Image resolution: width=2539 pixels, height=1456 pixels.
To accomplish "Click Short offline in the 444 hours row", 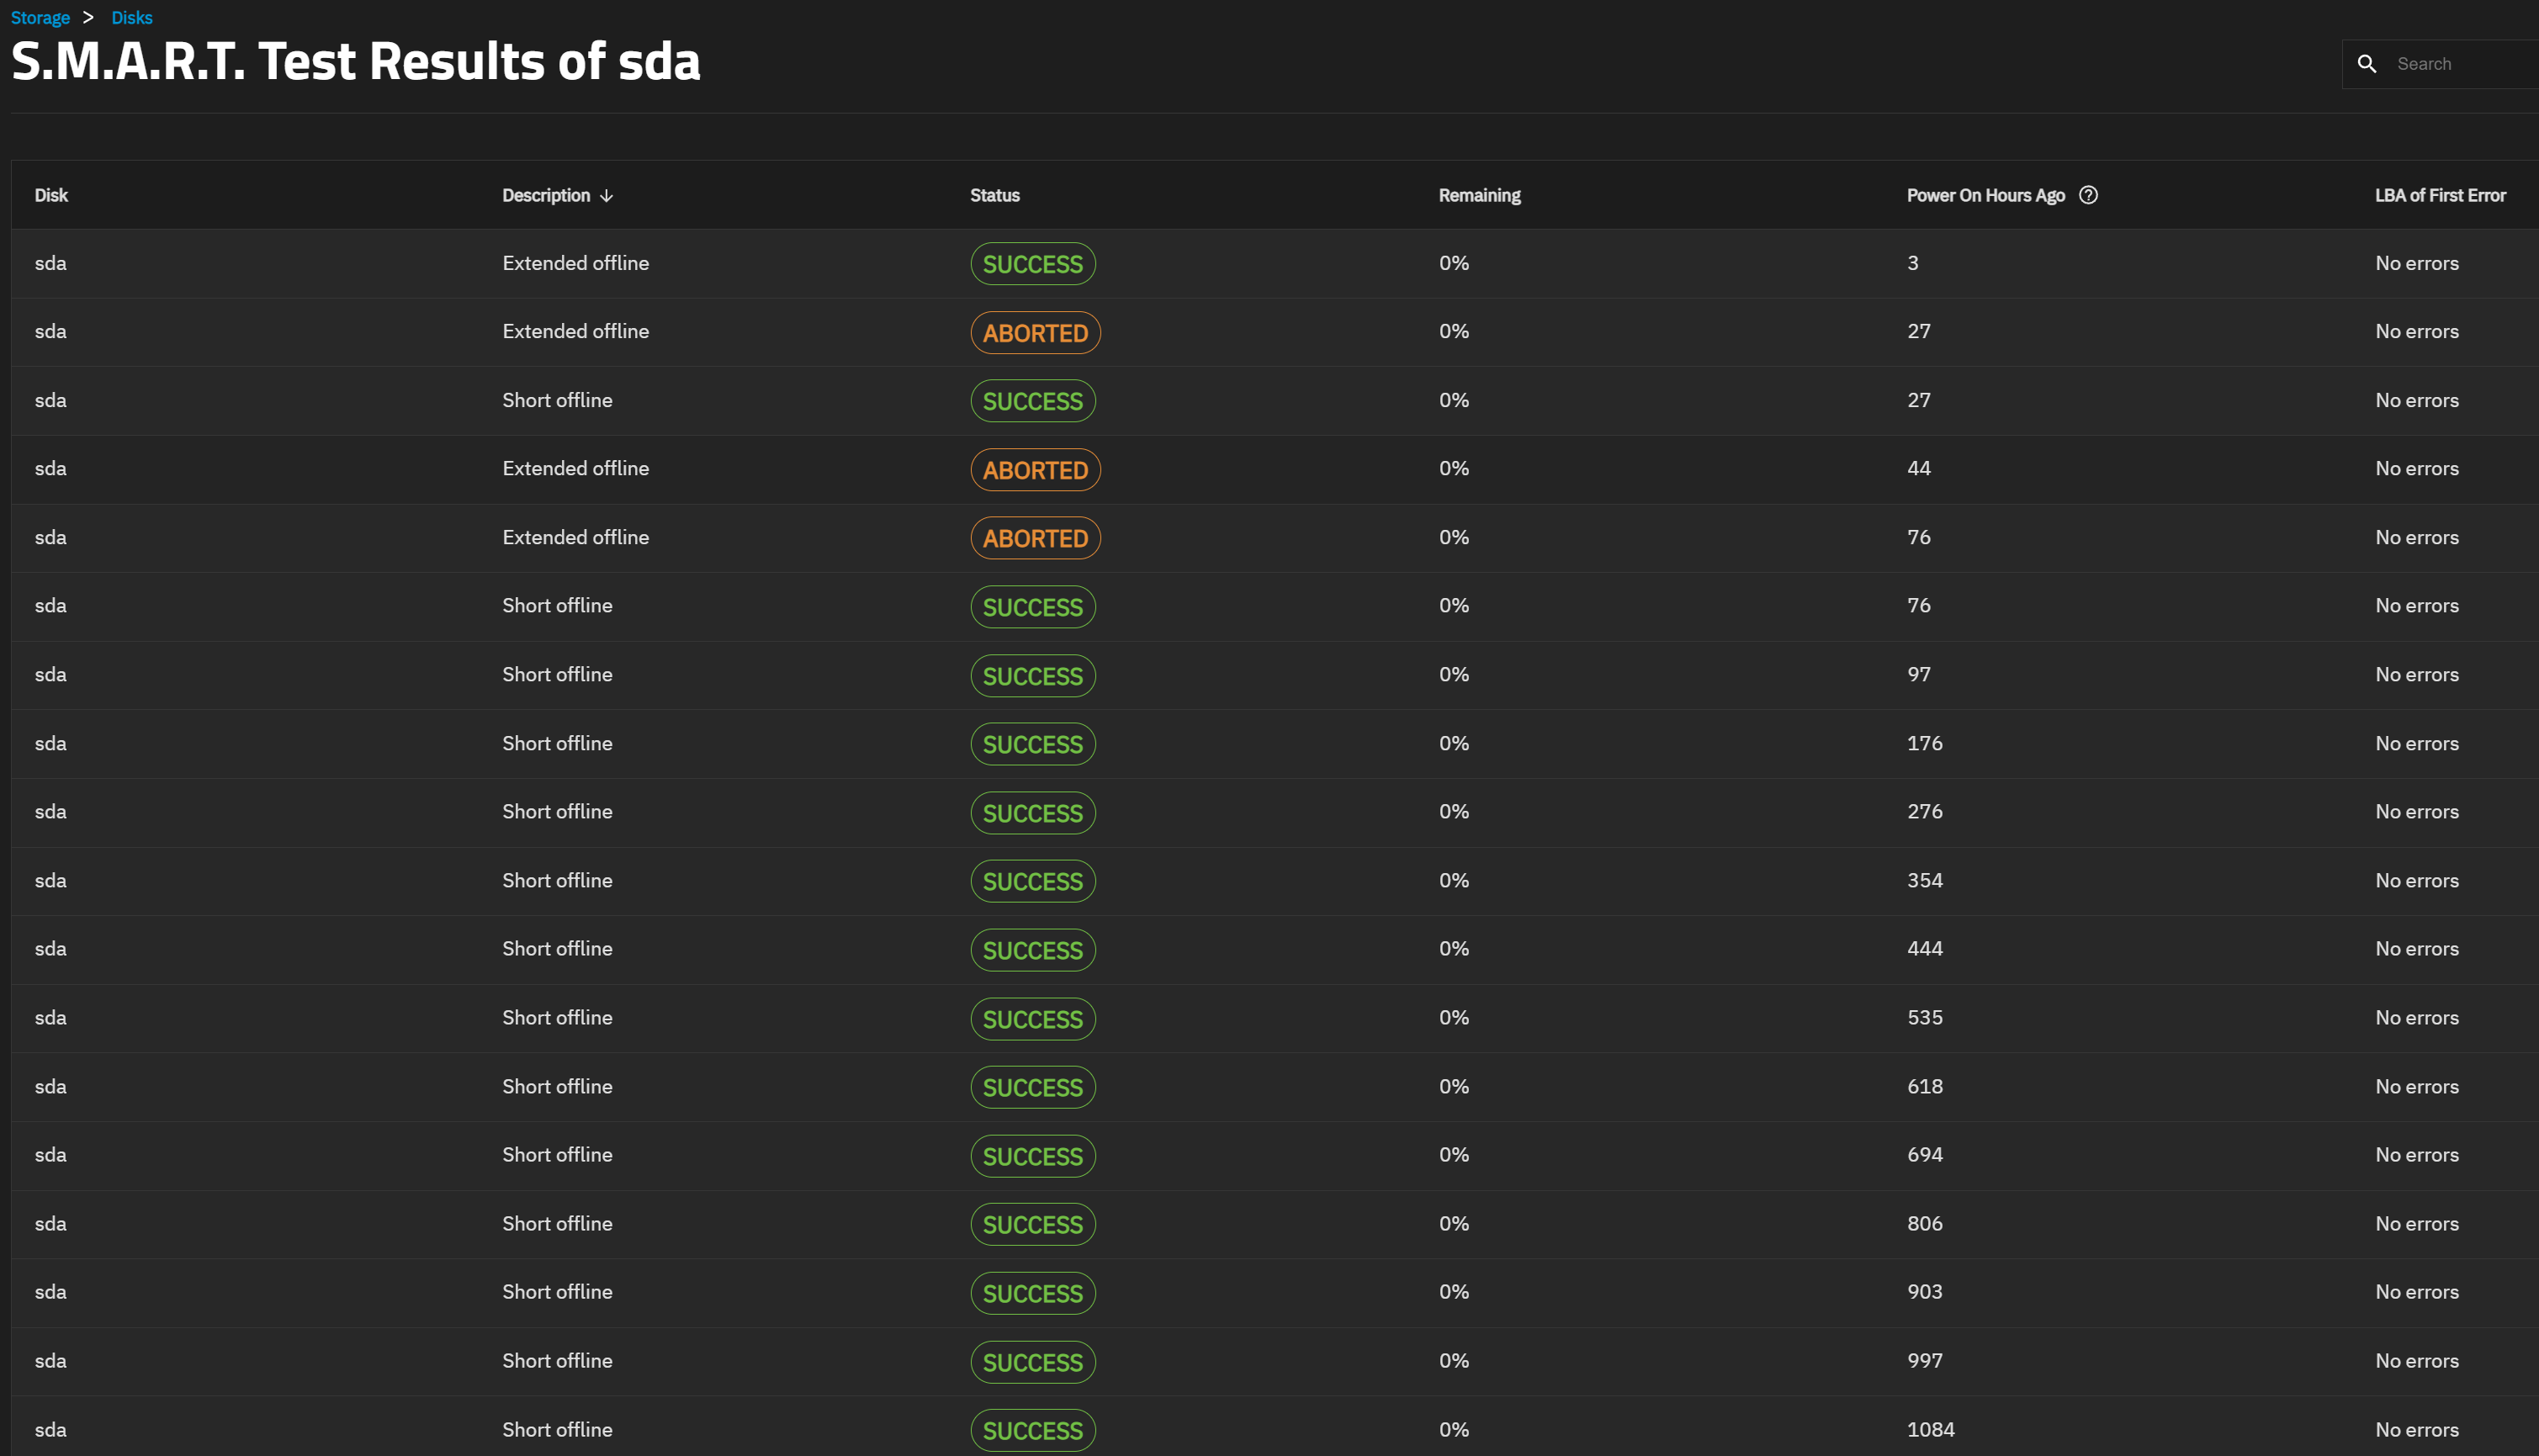I will [557, 948].
